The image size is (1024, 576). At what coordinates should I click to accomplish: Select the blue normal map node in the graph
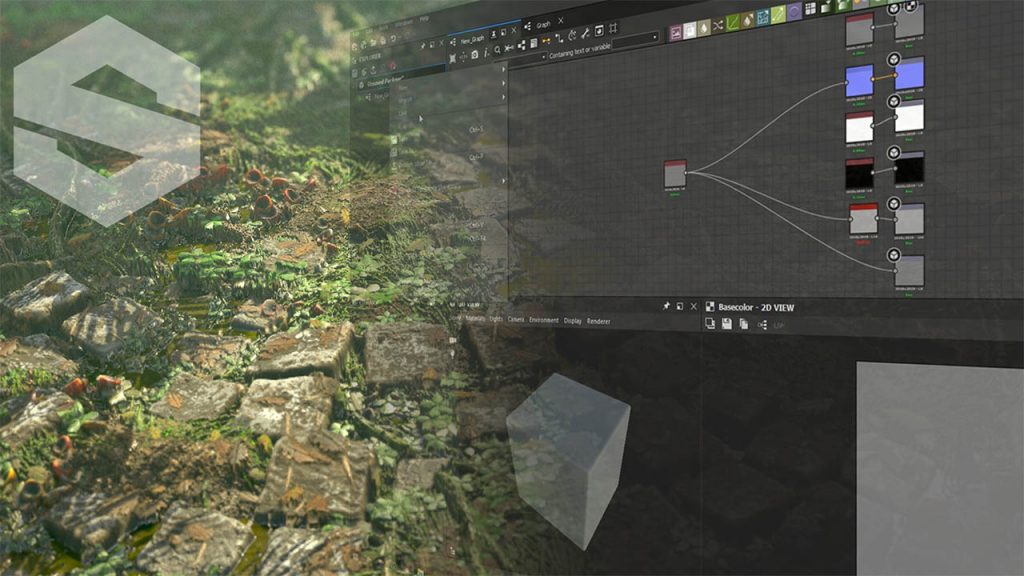859,81
